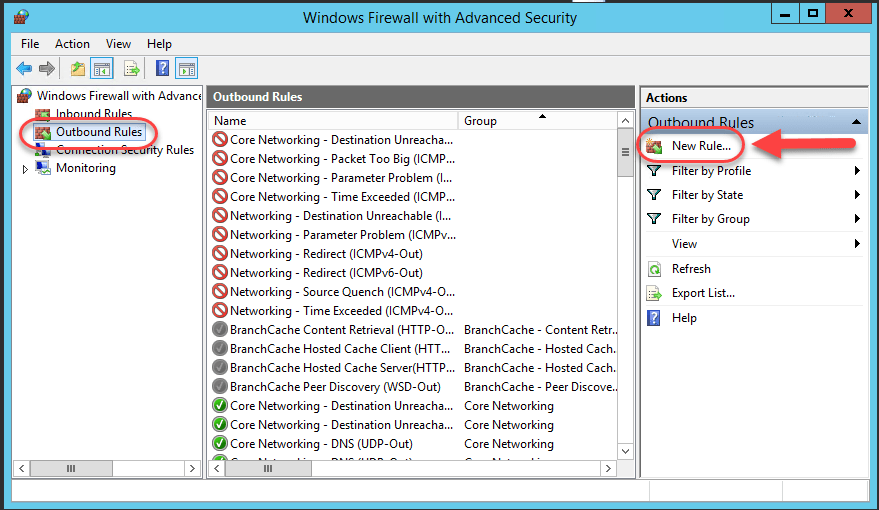
Task: Click Filter by Profile action
Action: pyautogui.click(x=711, y=171)
